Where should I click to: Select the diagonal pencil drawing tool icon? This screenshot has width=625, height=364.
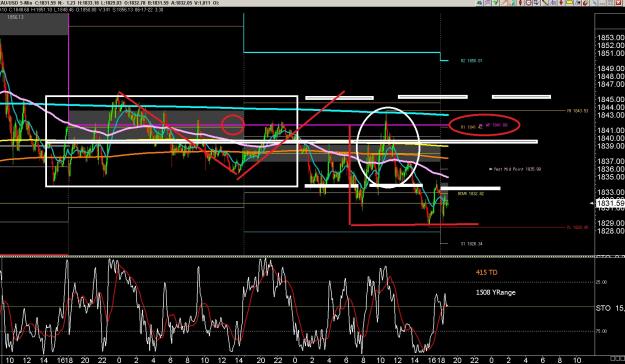coord(545,3)
